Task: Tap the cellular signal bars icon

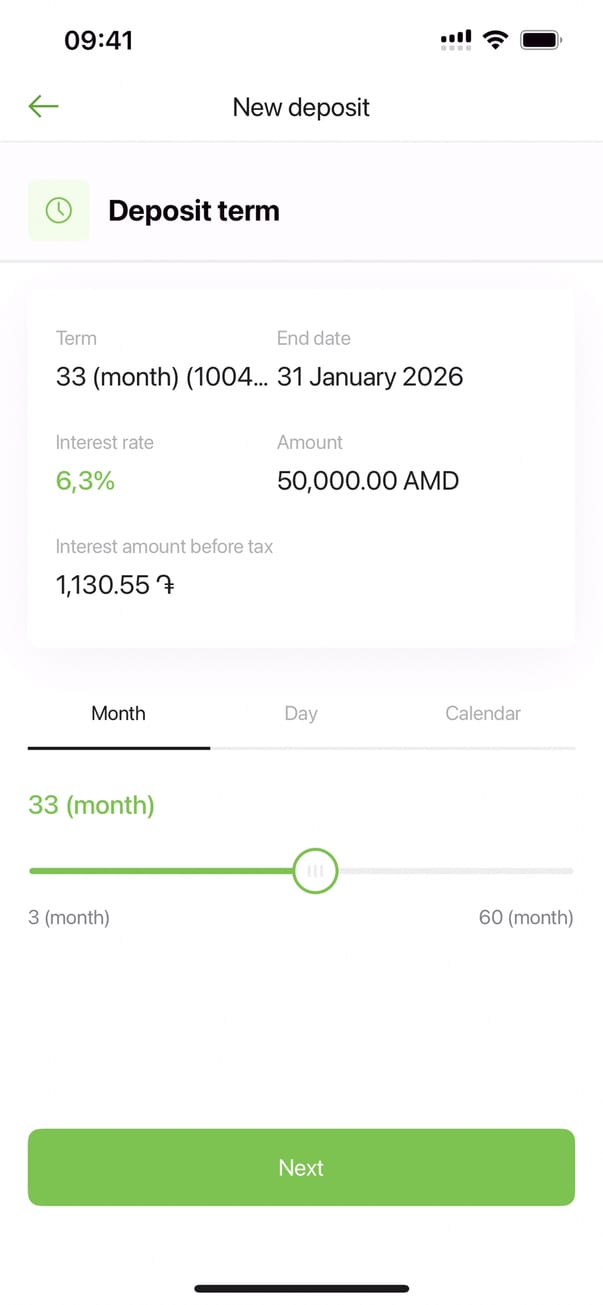Action: [x=456, y=40]
